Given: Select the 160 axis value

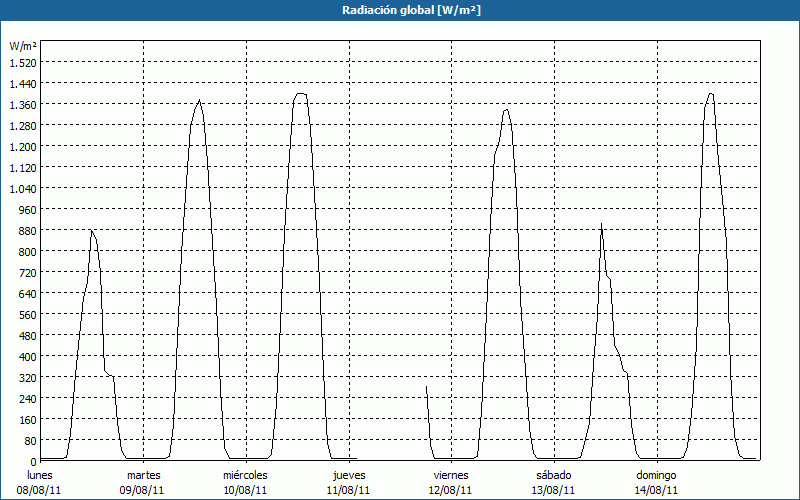Looking at the screenshot, I should coord(28,420).
